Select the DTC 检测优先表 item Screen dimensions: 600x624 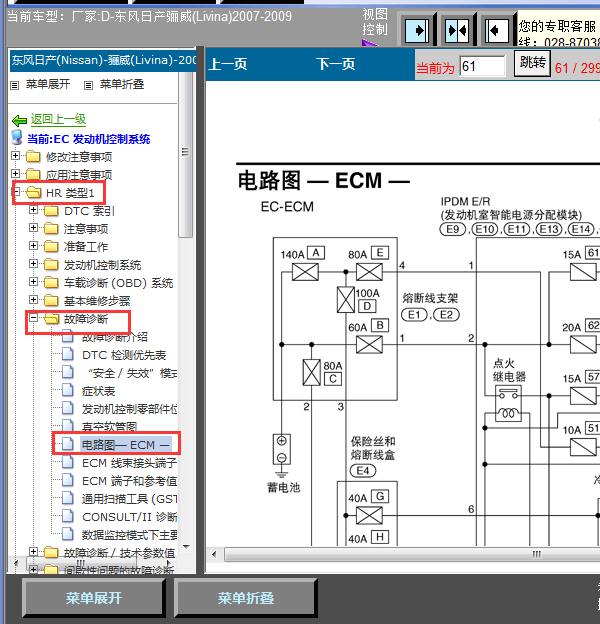(124, 355)
